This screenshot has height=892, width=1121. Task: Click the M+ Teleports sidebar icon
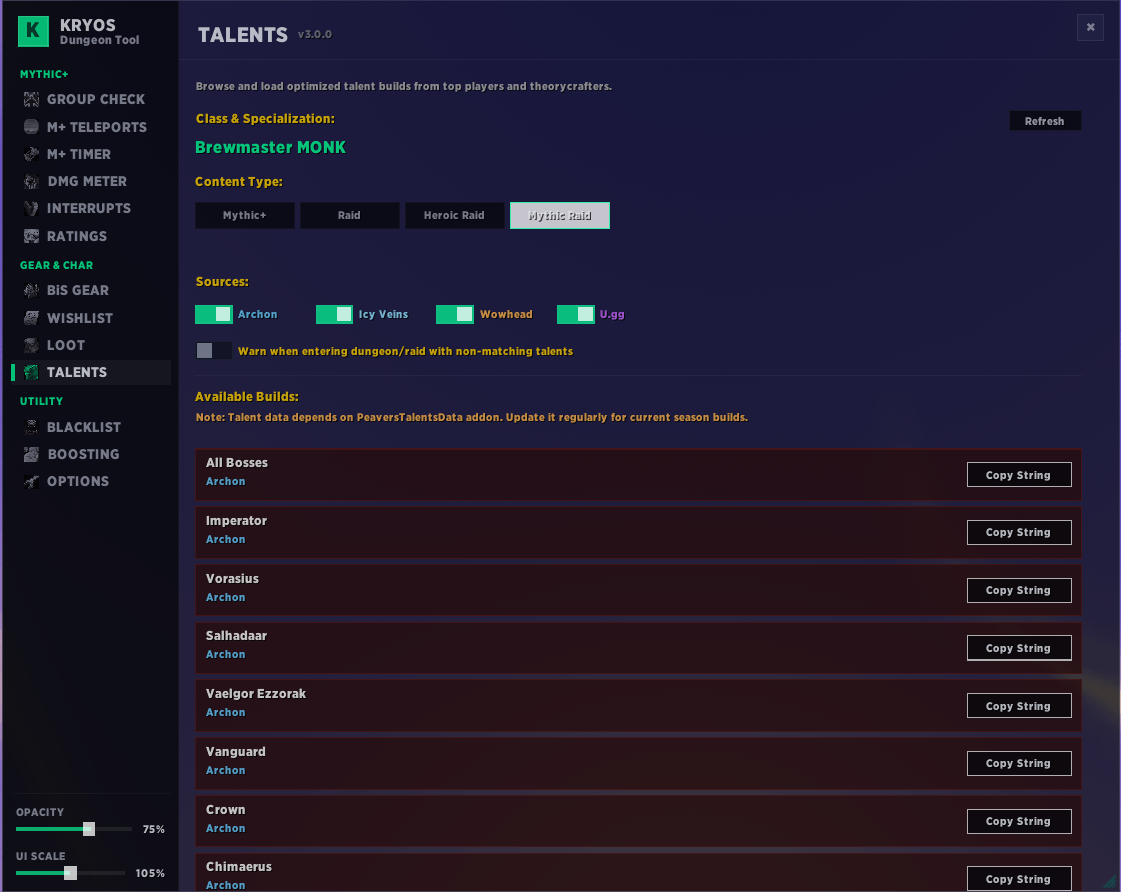click(x=31, y=127)
